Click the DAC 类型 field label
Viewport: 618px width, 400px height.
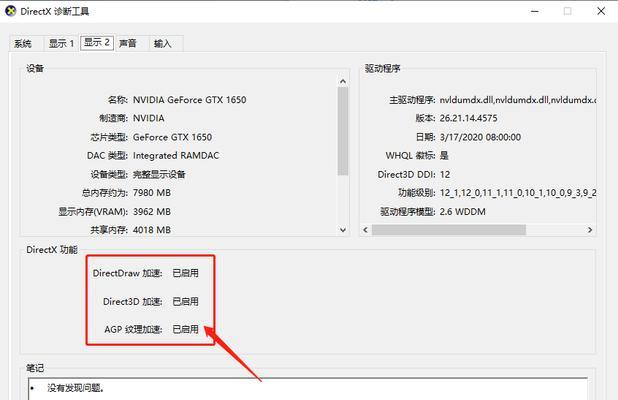pyautogui.click(x=107, y=156)
